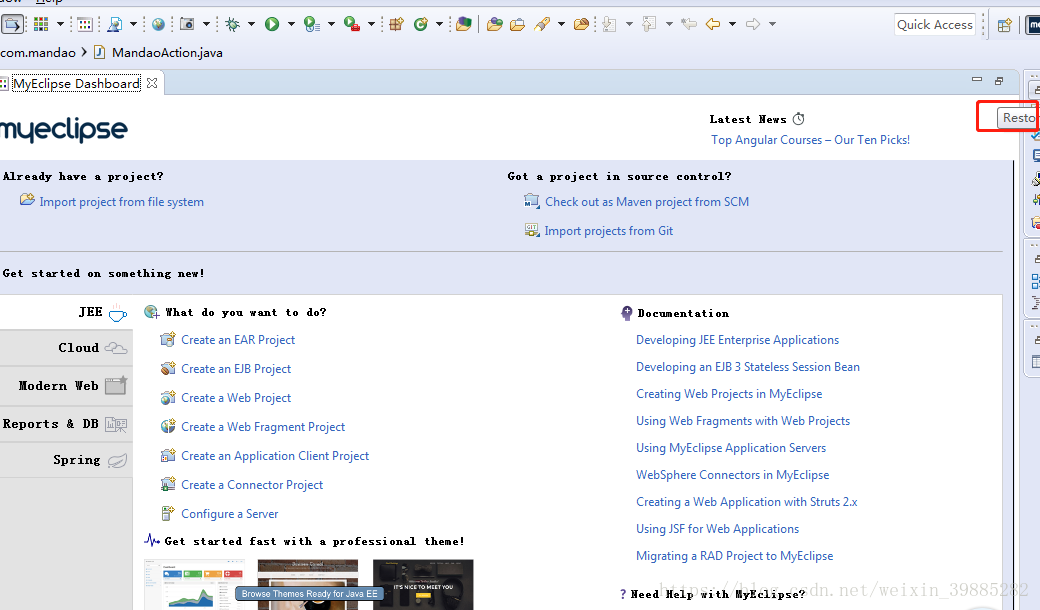Click the Open Type icon

coord(494,25)
